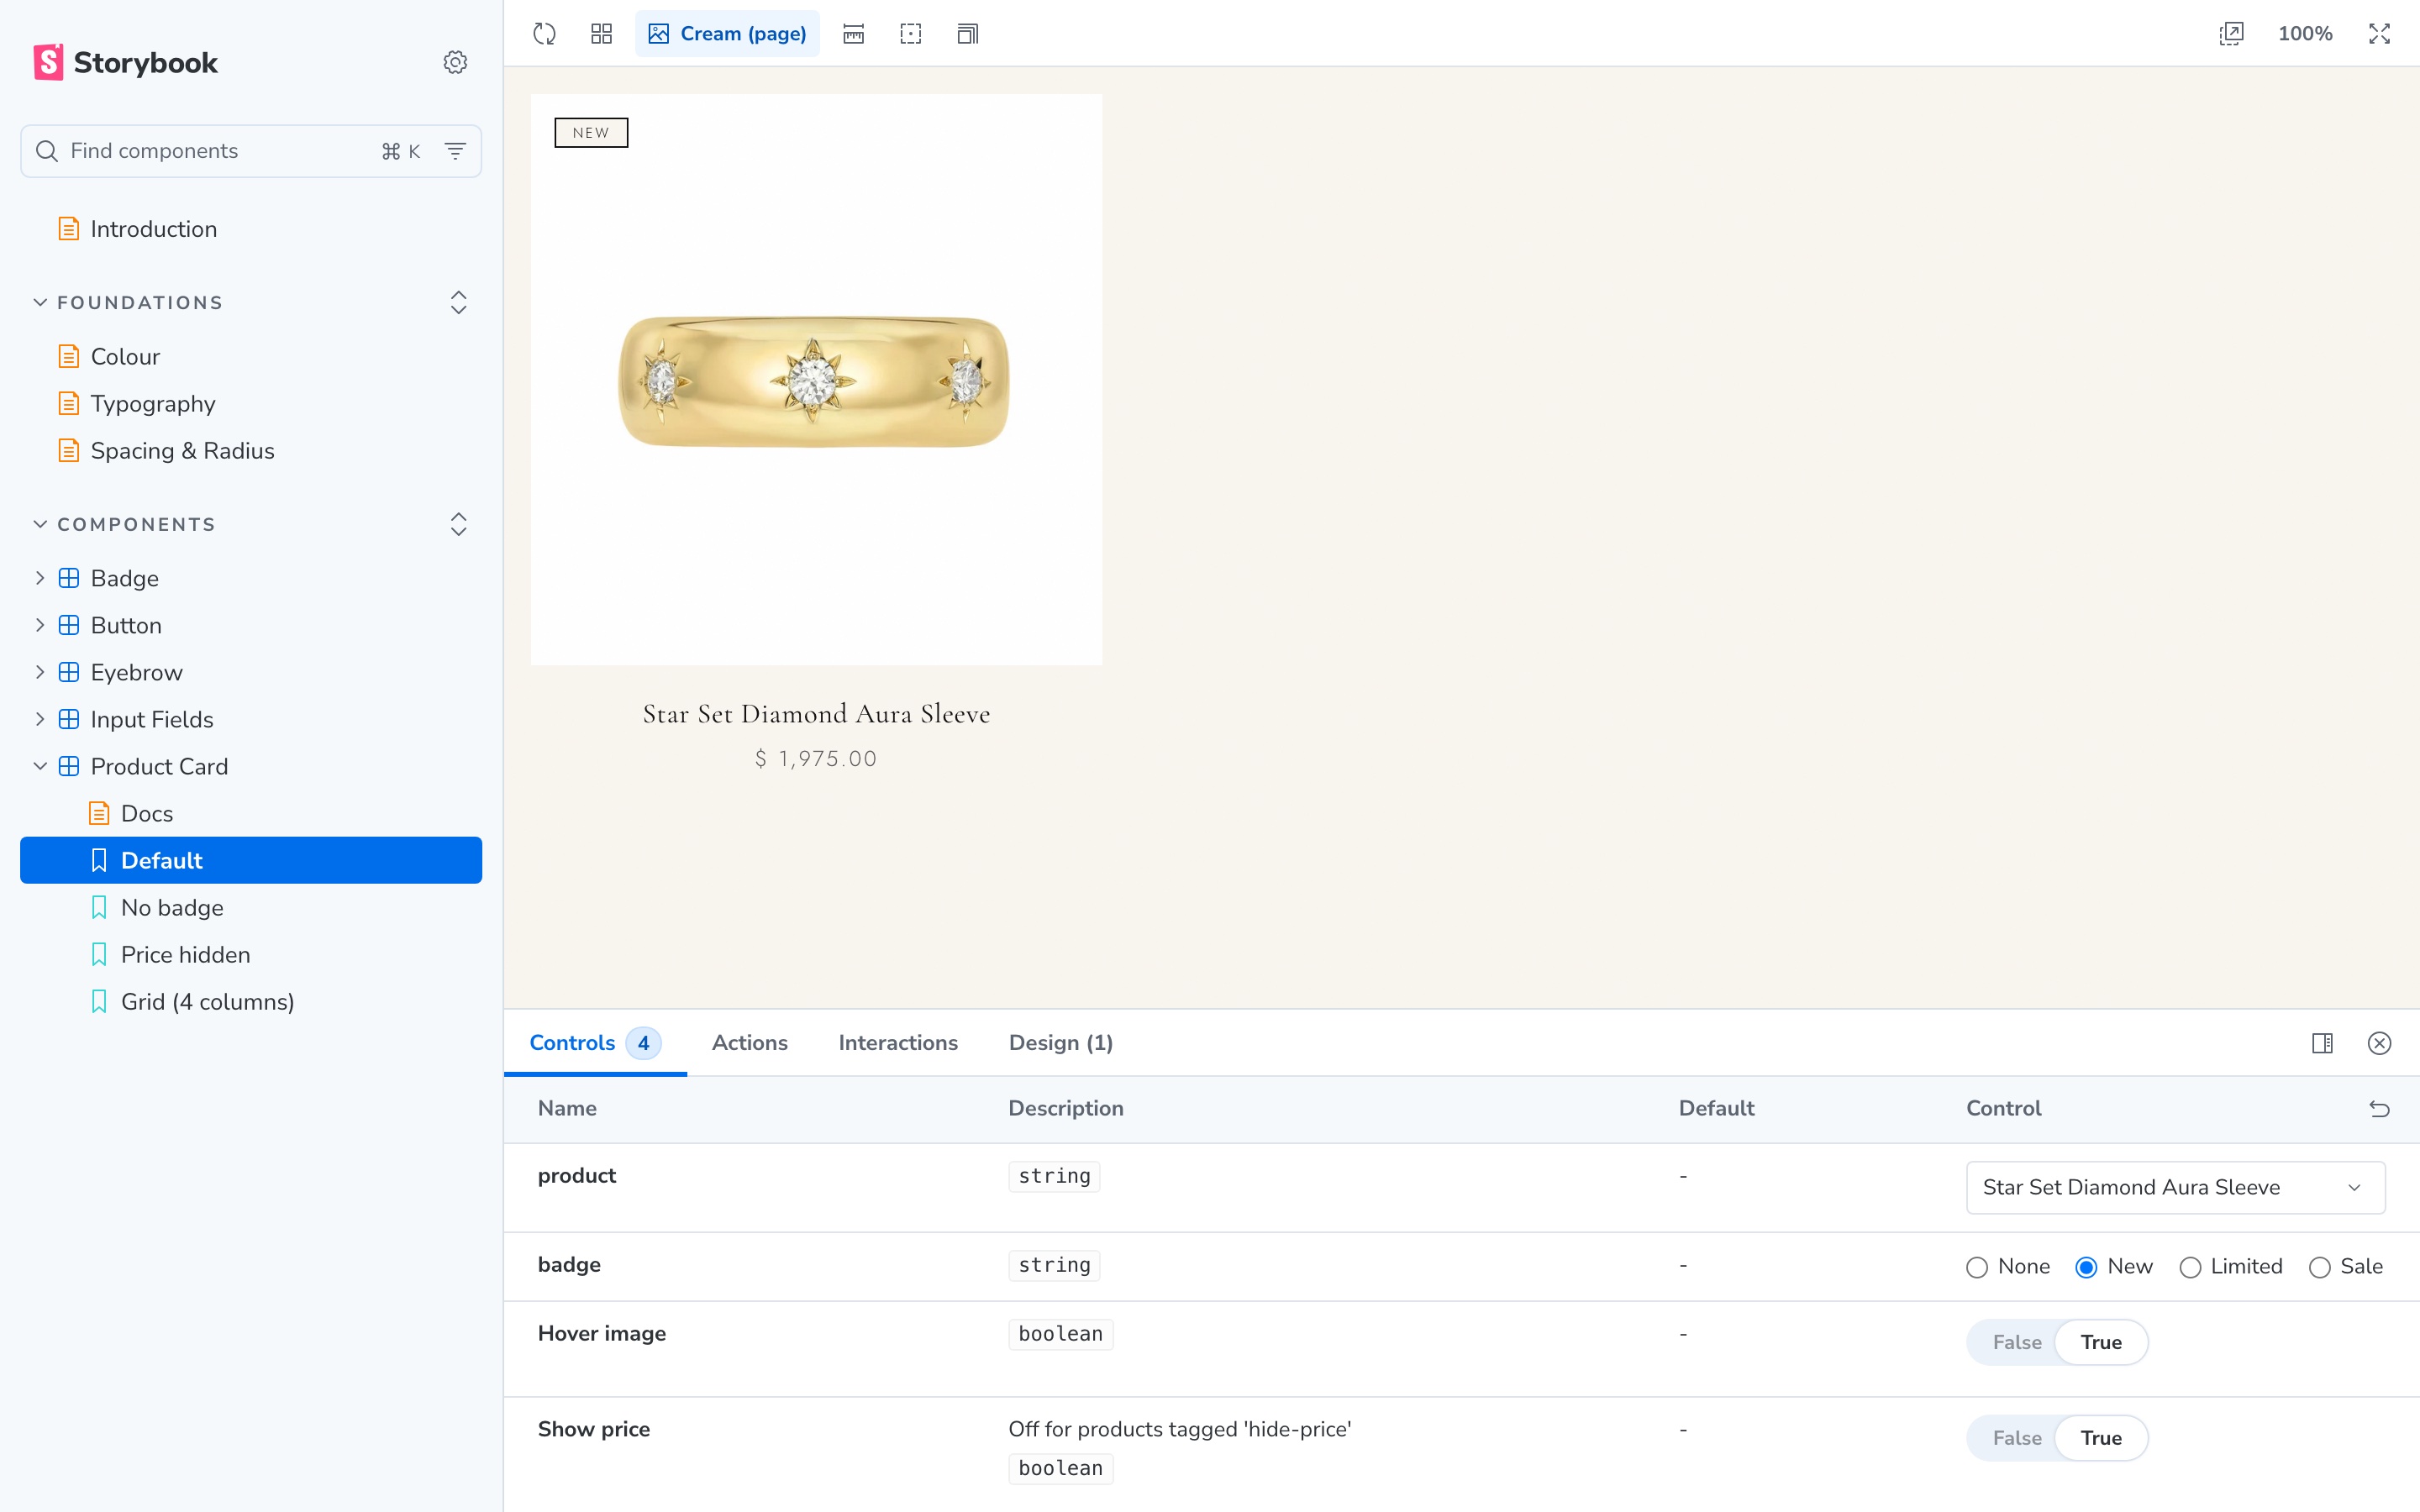Expand all Foundations items arrows icon

pyautogui.click(x=459, y=302)
